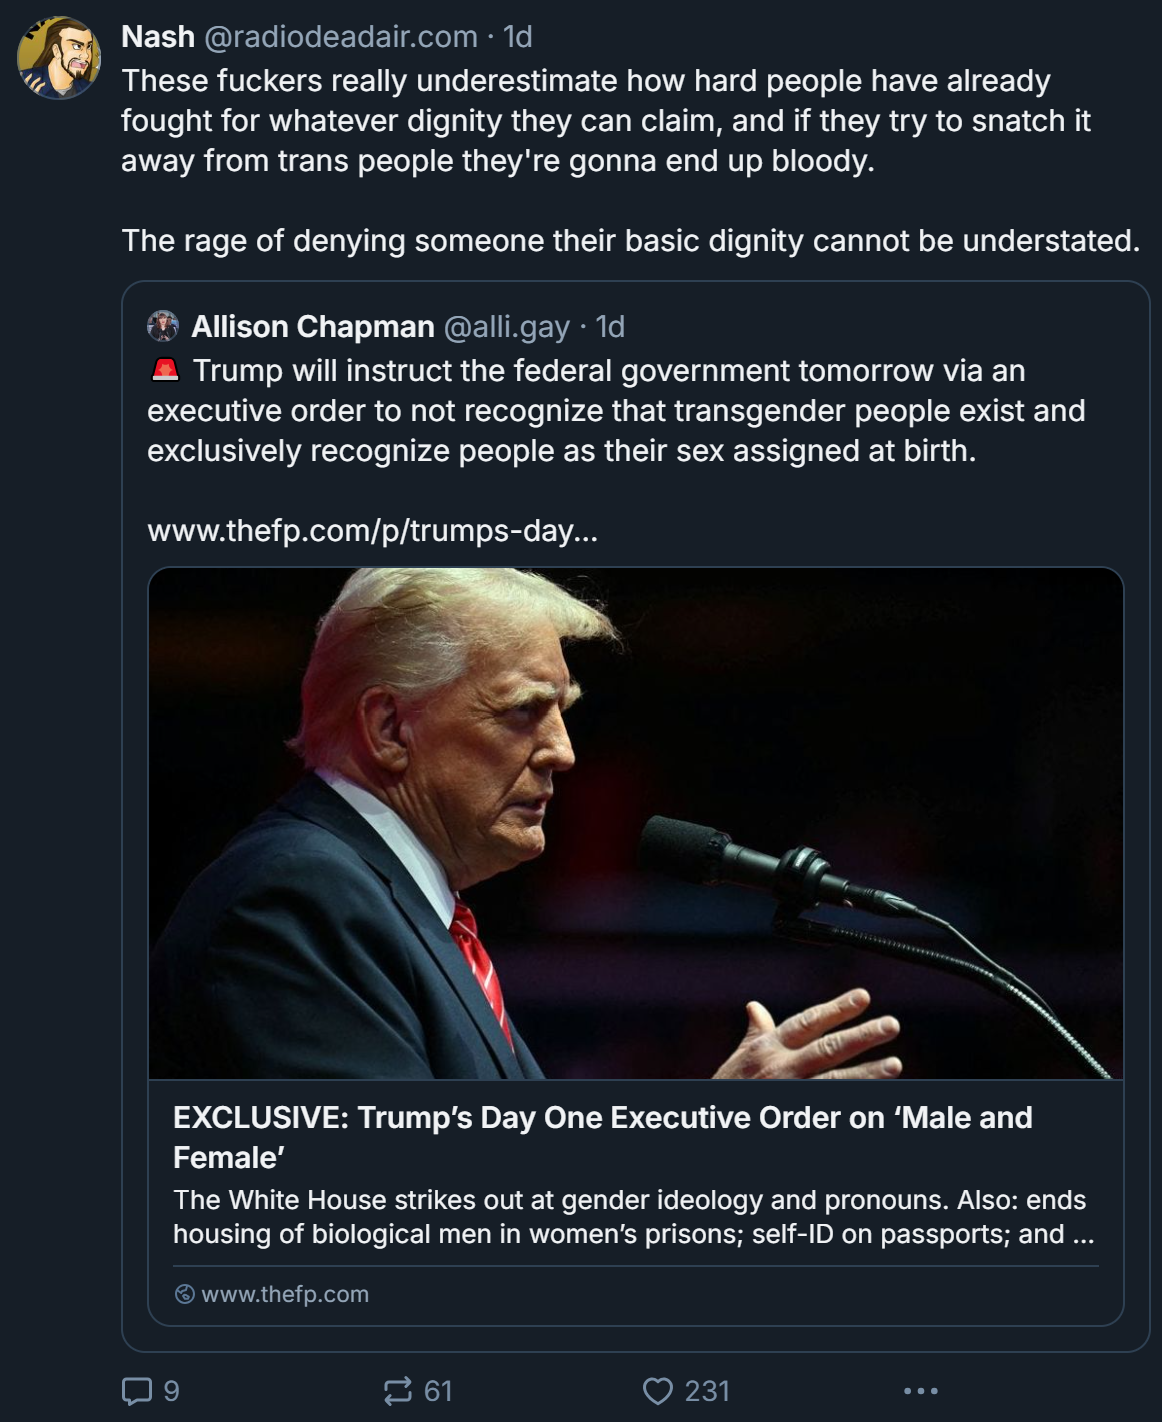The image size is (1162, 1422).
Task: Click the EXCLUSIVE Trump's Day One headline
Action: tap(603, 1137)
